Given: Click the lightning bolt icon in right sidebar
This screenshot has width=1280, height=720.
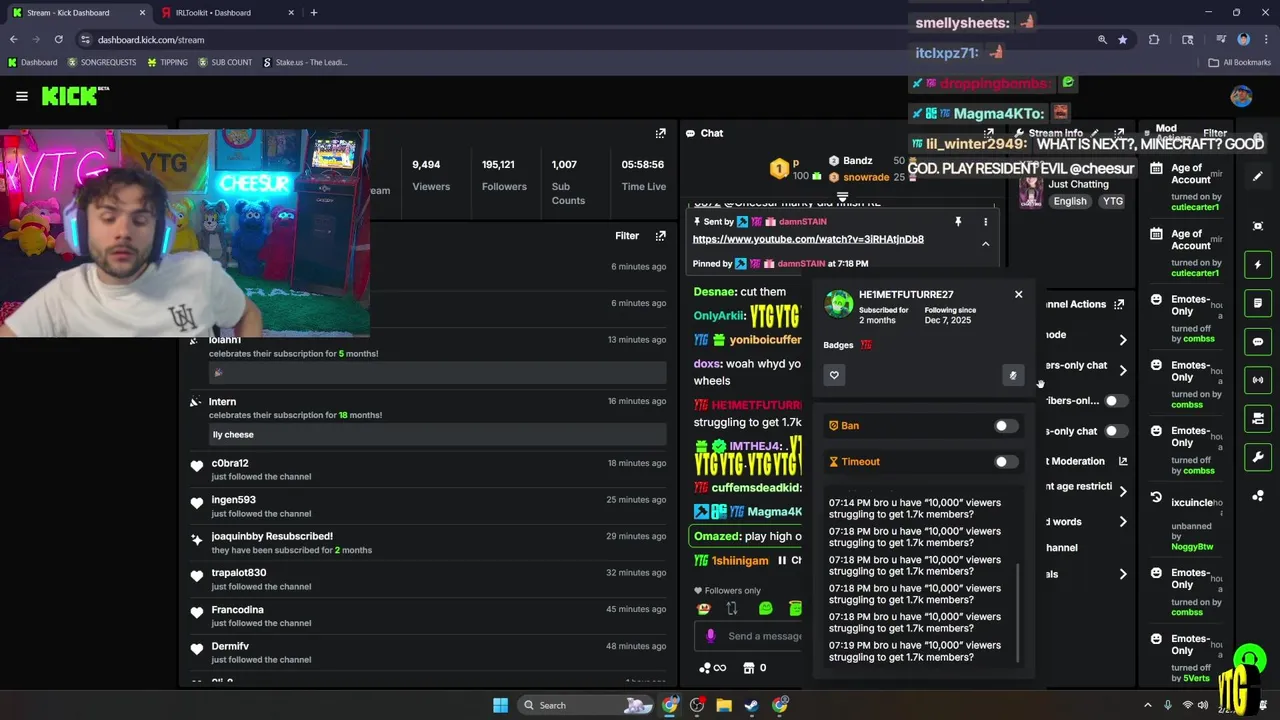Looking at the screenshot, I should point(1258,265).
